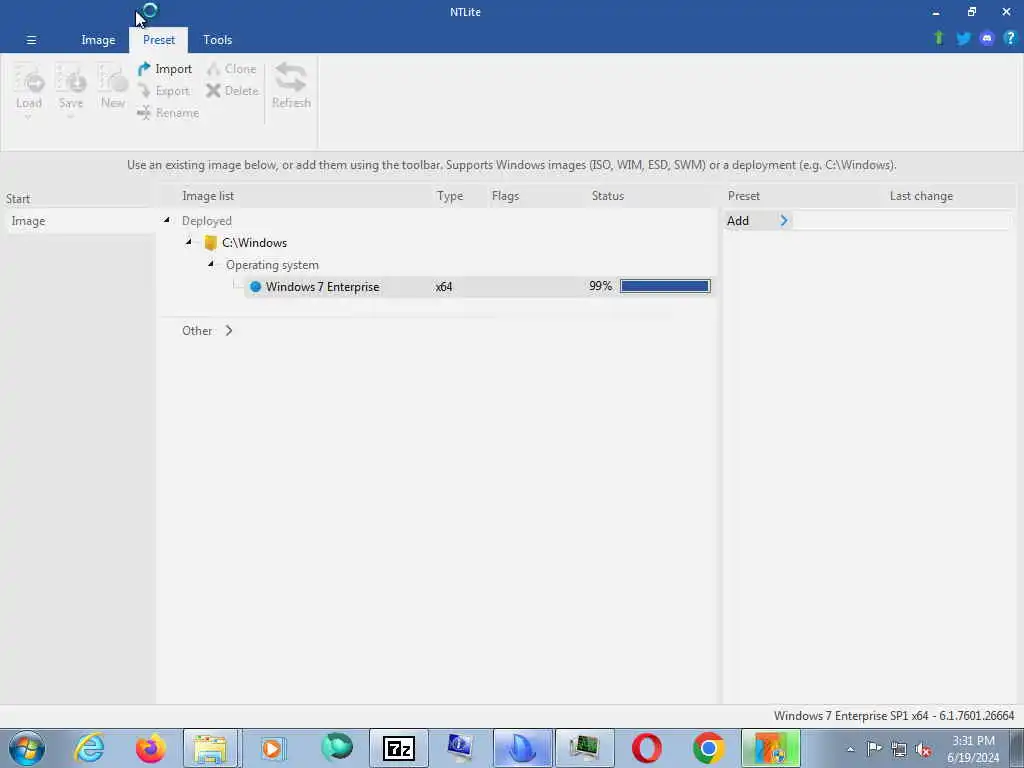This screenshot has width=1024, height=768.
Task: Select Image in the left Start sidebar
Action: 79,221
